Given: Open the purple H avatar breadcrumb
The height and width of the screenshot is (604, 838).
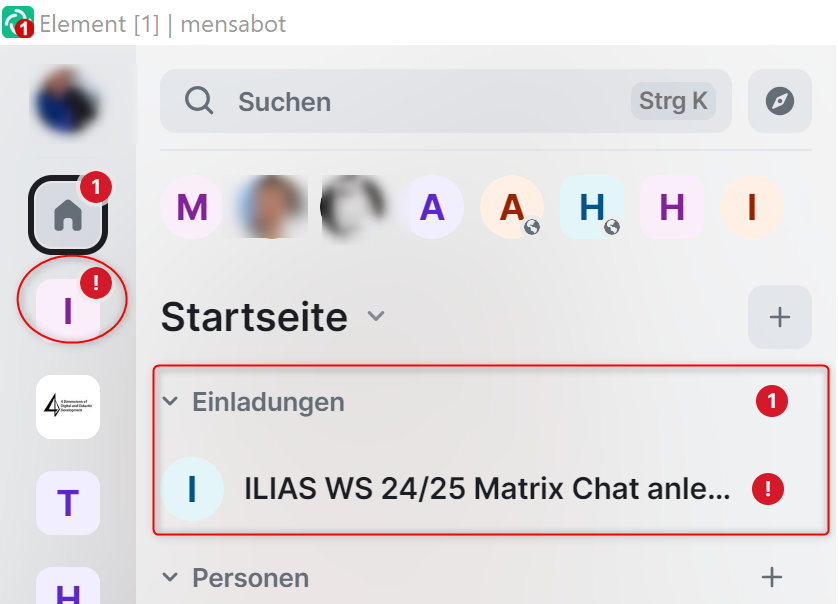Looking at the screenshot, I should pos(672,207).
